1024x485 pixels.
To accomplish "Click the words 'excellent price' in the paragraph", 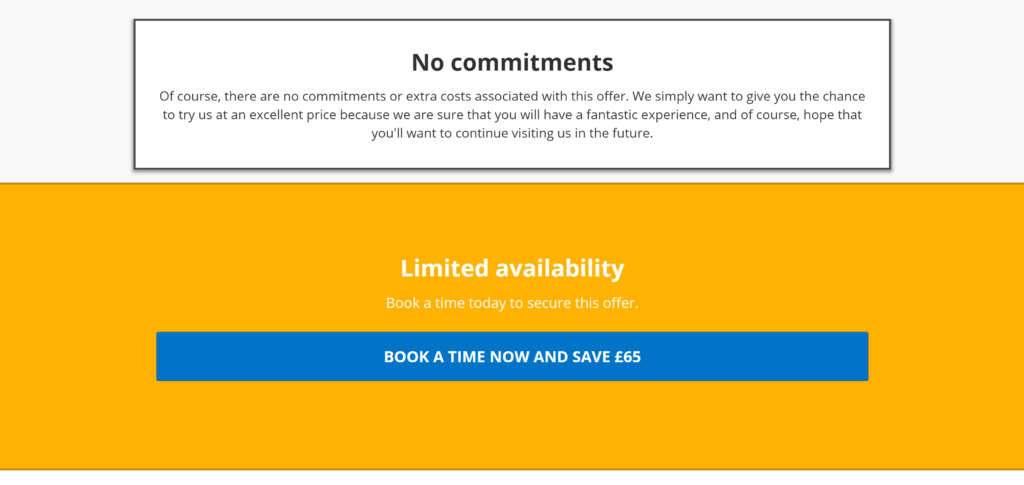I will pyautogui.click(x=292, y=115).
